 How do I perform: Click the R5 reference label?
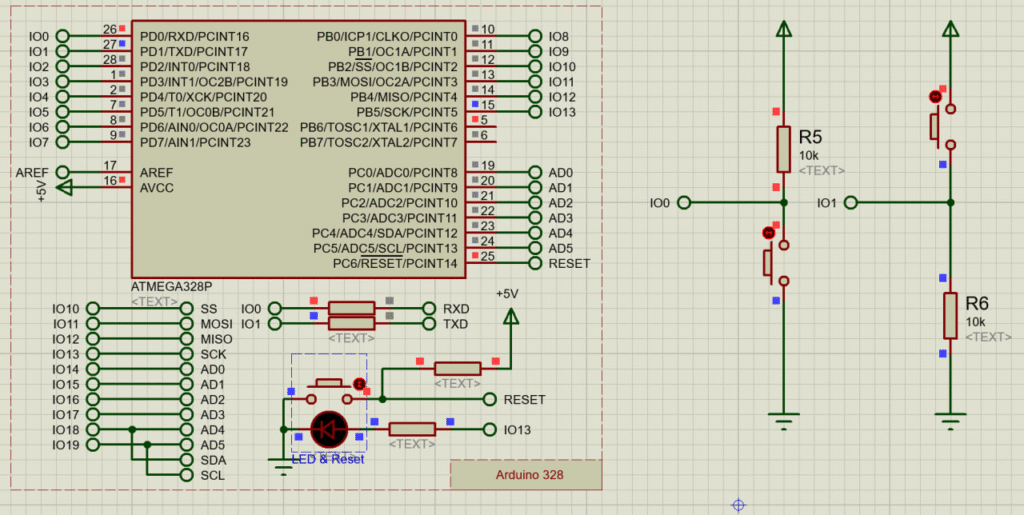tap(810, 138)
